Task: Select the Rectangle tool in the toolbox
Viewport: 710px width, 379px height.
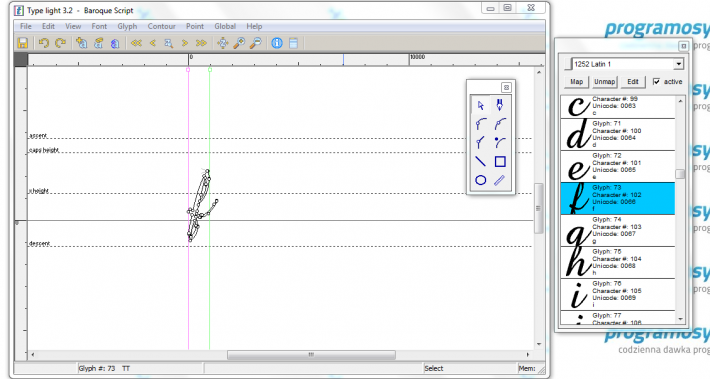Action: tap(499, 161)
